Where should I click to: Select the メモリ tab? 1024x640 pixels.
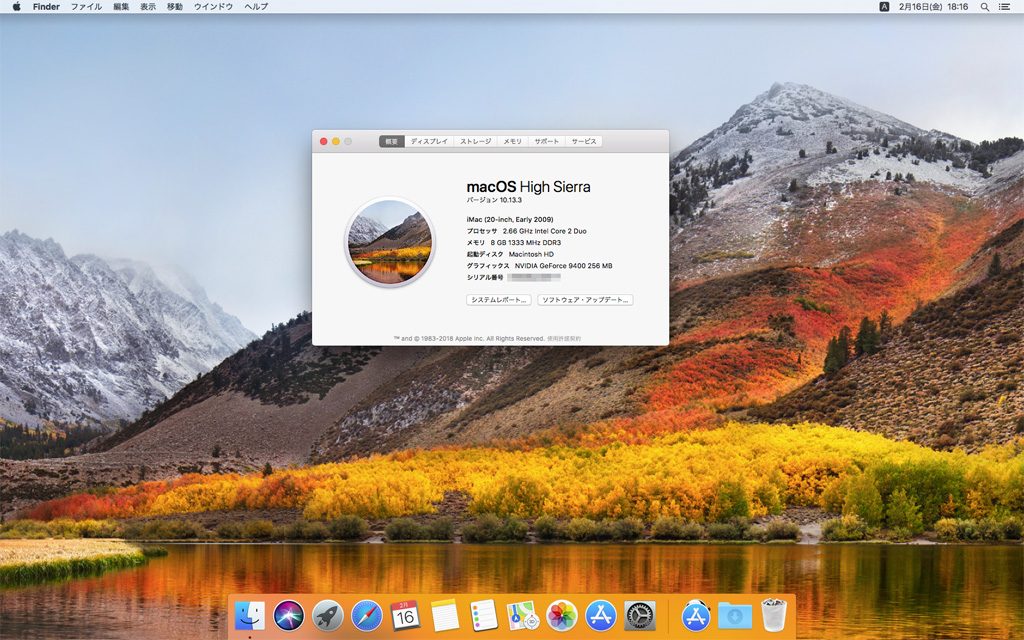(511, 141)
